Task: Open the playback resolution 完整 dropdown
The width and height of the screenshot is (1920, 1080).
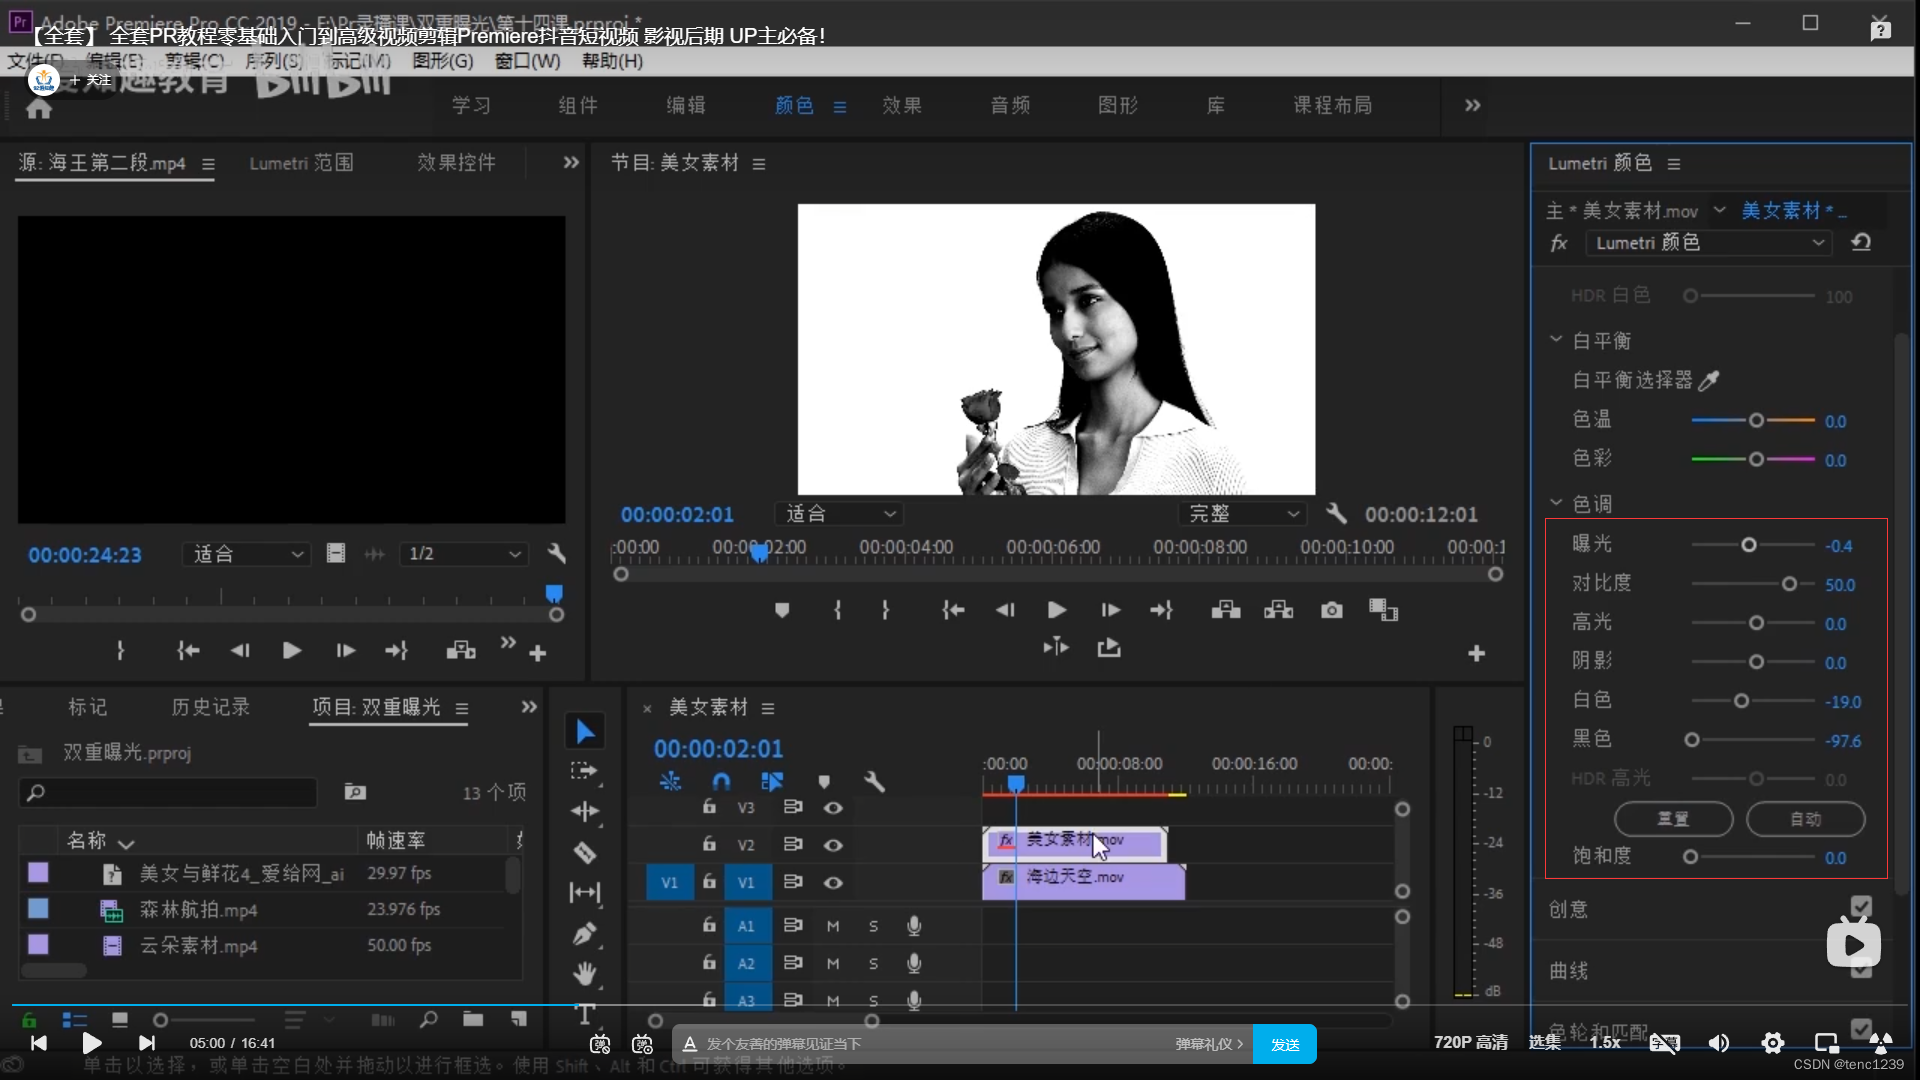Action: pos(1243,514)
